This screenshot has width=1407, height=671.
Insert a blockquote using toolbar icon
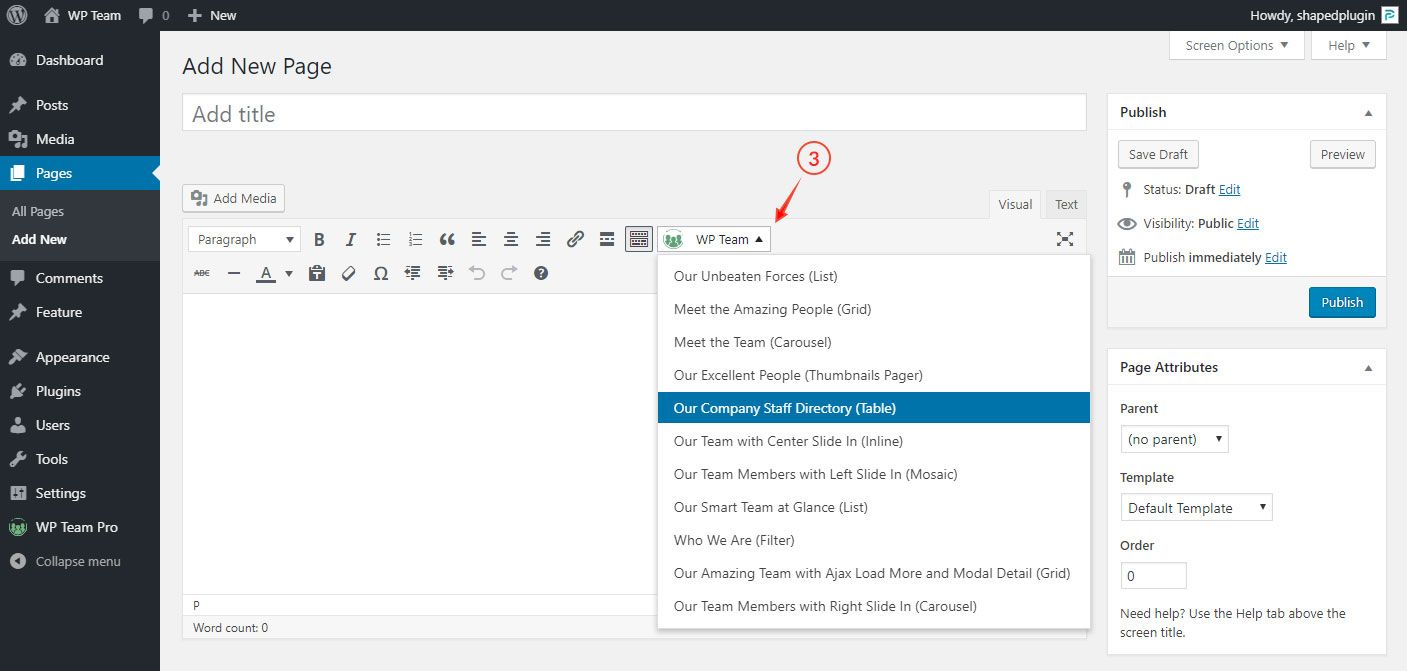click(447, 240)
